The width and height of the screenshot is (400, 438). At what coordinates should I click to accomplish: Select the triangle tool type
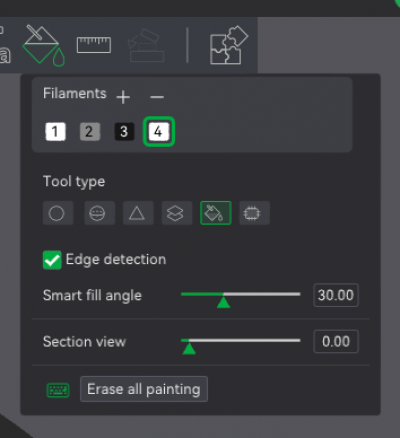tap(138, 213)
